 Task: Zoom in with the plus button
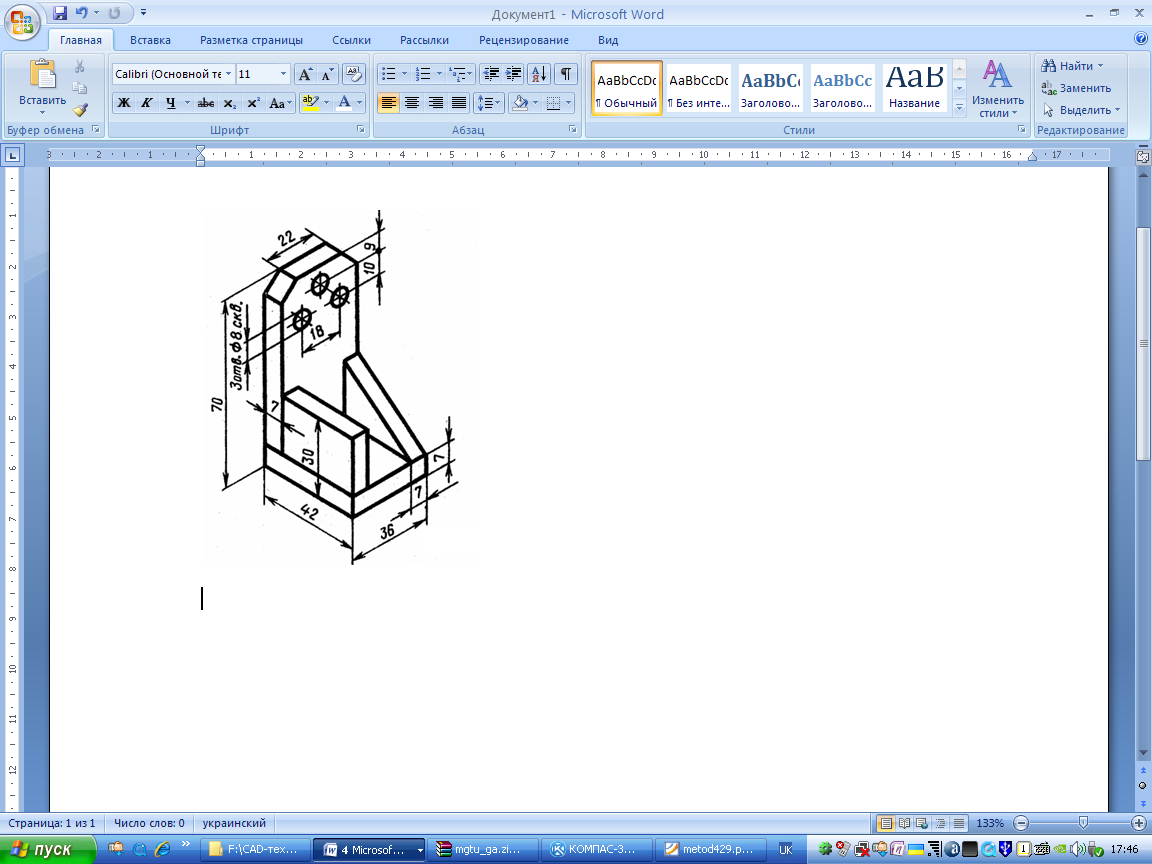[x=1139, y=824]
